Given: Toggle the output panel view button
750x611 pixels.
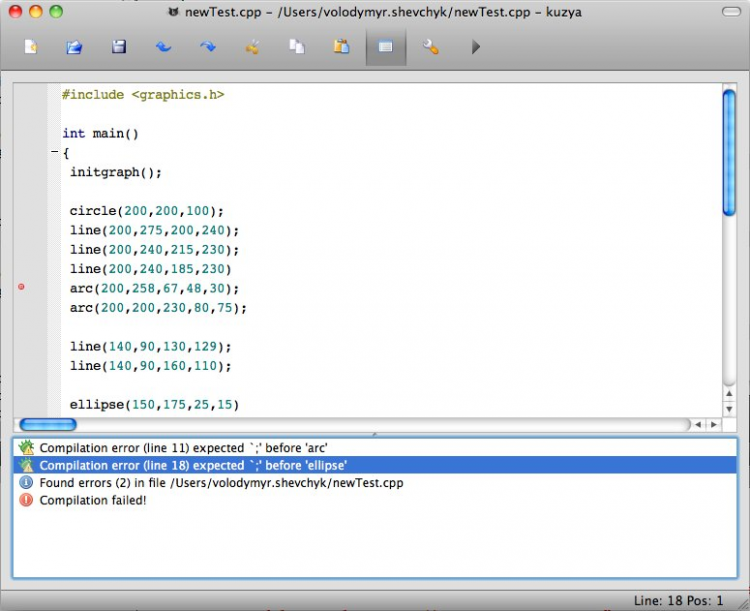Looking at the screenshot, I should pyautogui.click(x=386, y=47).
